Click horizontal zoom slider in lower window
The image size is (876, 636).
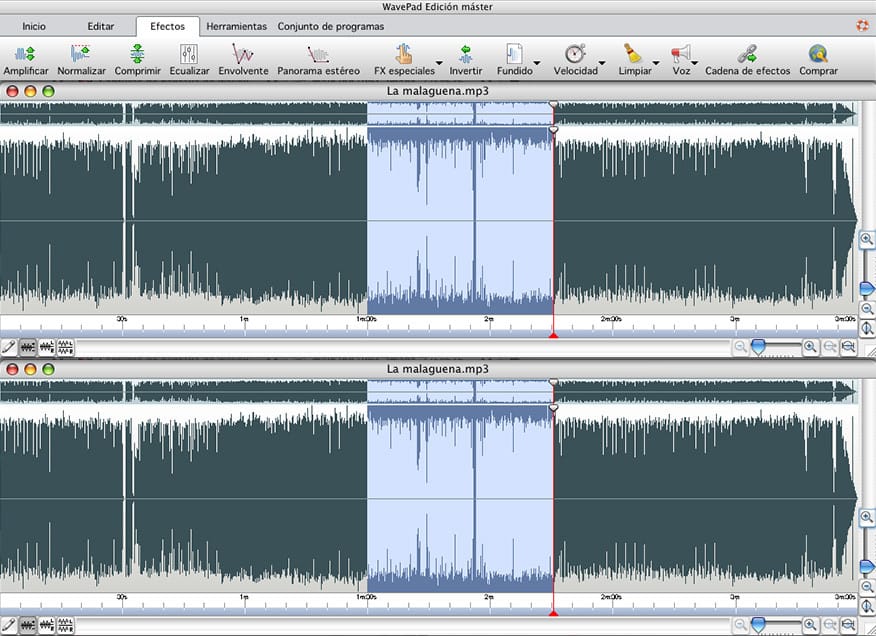[x=758, y=625]
